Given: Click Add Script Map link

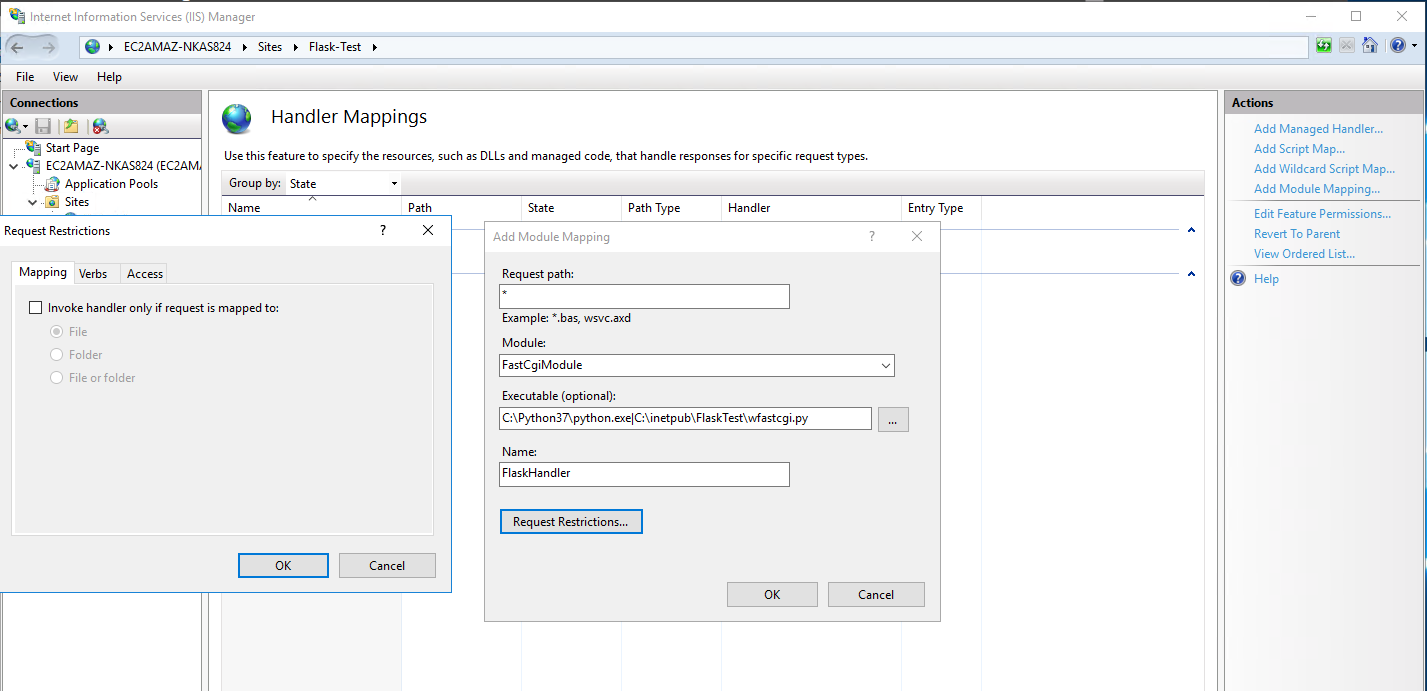Looking at the screenshot, I should (1299, 149).
